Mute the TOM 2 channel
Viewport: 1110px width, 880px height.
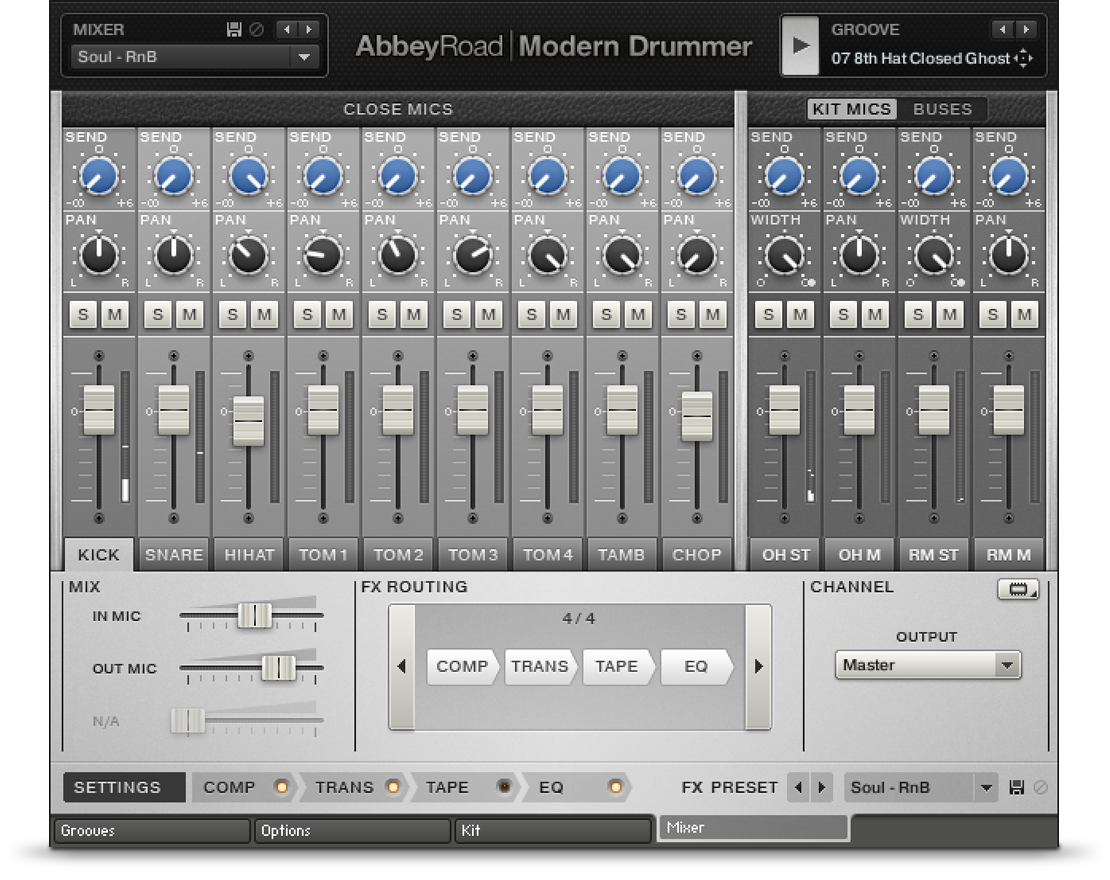[413, 314]
